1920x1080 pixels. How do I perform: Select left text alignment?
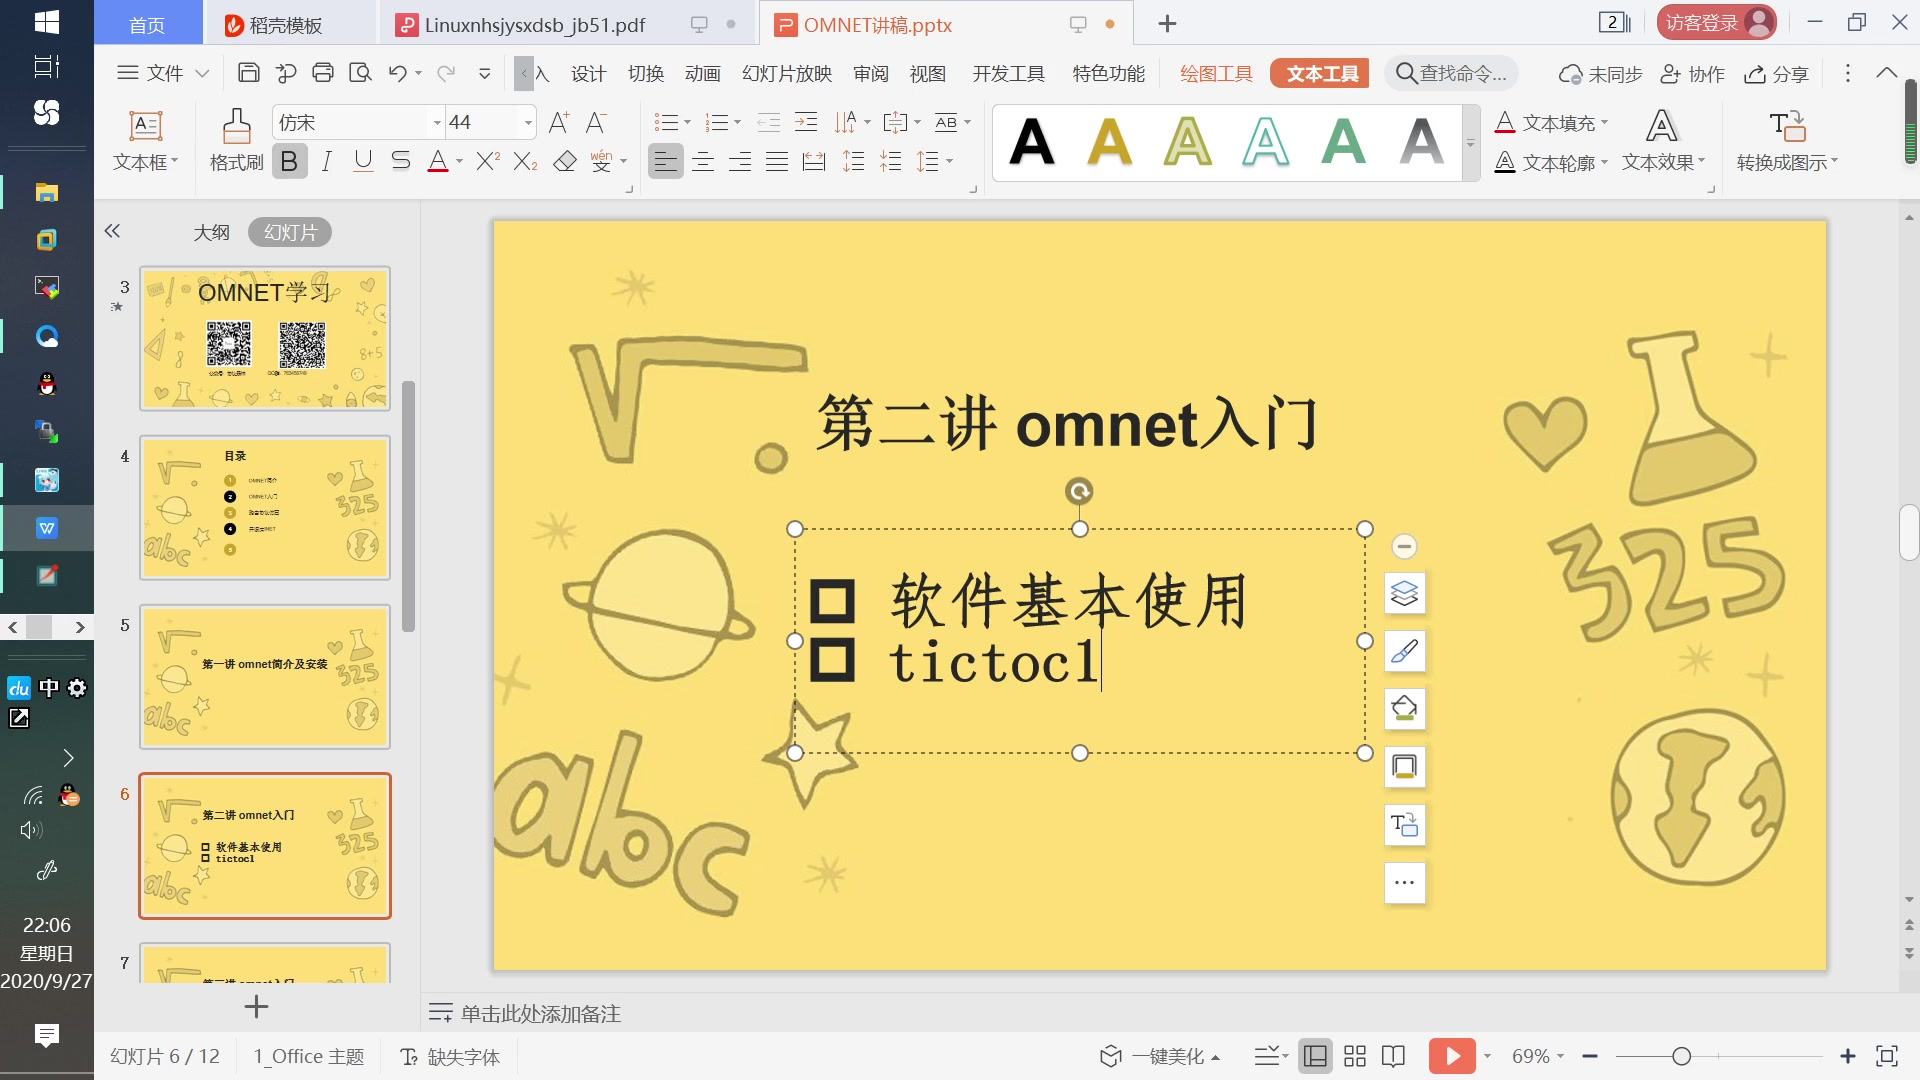pos(666,161)
